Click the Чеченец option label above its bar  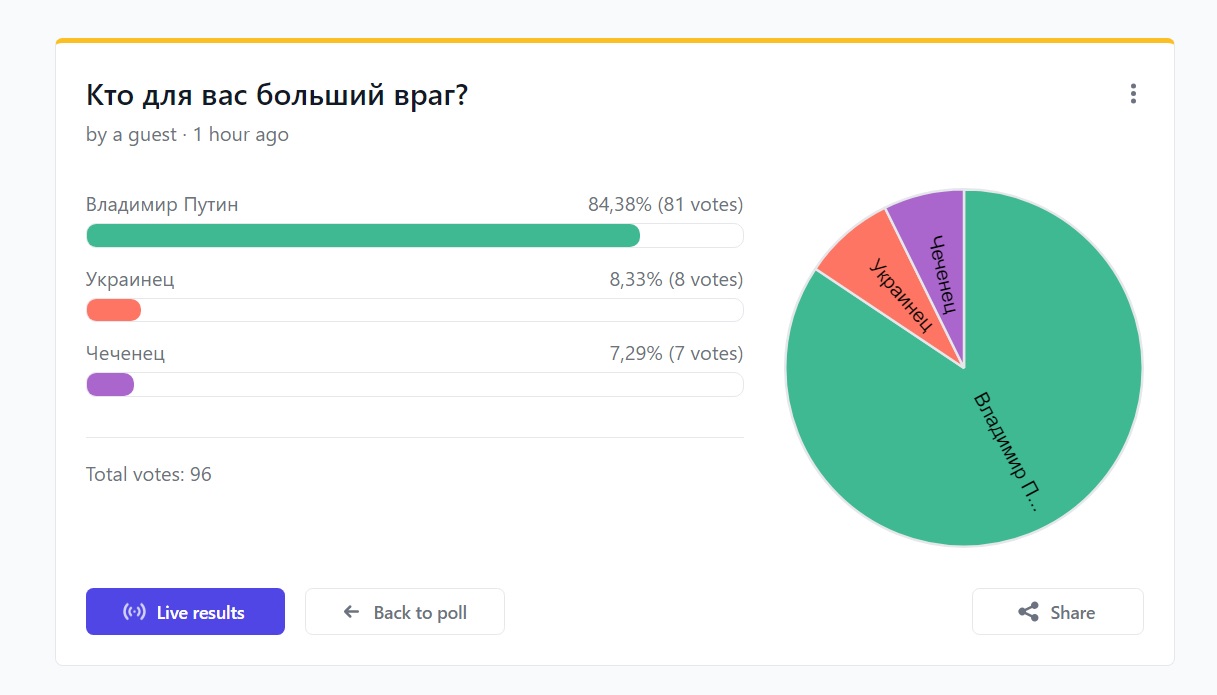point(126,353)
